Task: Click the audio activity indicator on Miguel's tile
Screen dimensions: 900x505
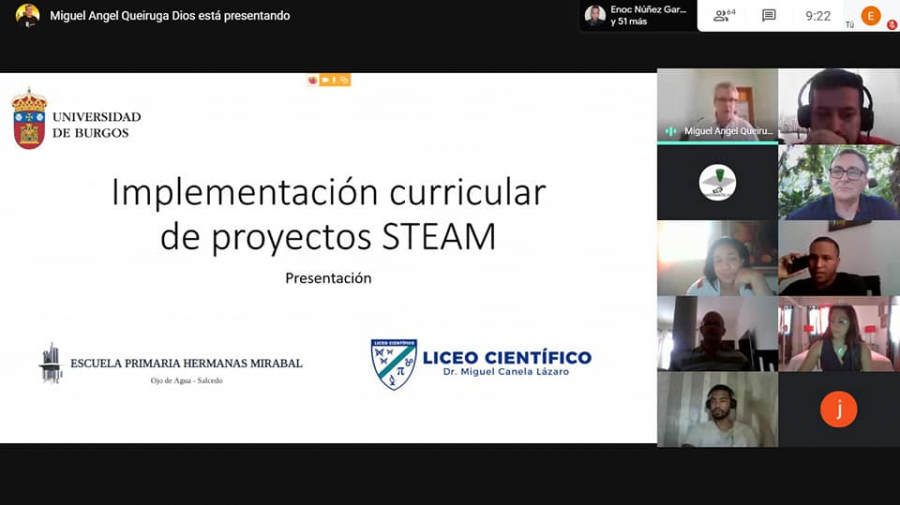Action: tap(670, 130)
